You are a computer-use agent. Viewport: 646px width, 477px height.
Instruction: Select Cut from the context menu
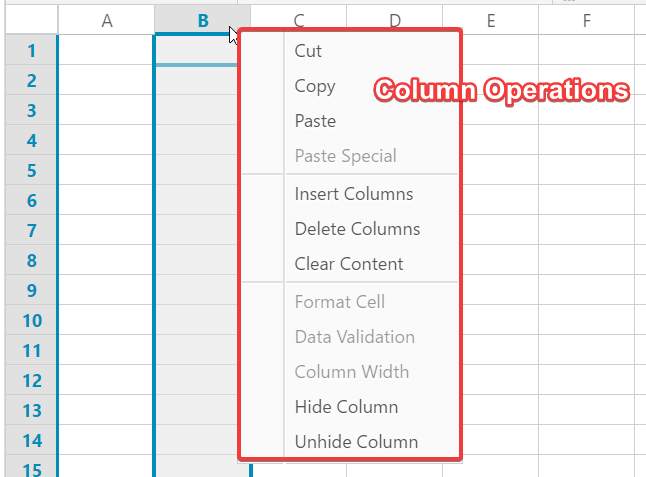[308, 51]
